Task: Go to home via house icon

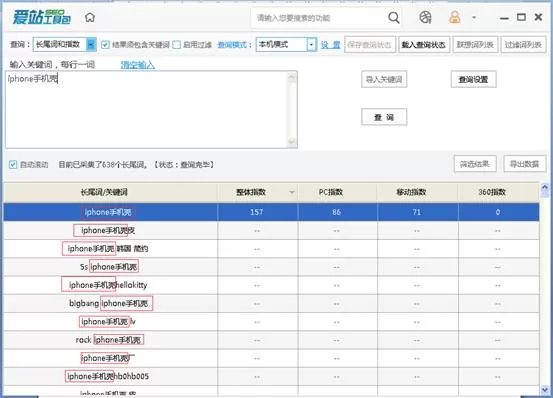Action: pyautogui.click(x=90, y=17)
